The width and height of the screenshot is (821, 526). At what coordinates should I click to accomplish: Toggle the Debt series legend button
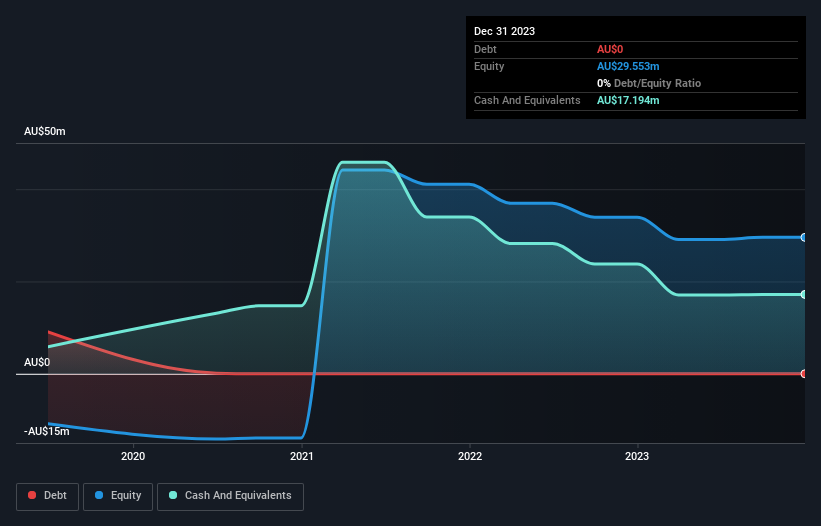click(x=47, y=496)
